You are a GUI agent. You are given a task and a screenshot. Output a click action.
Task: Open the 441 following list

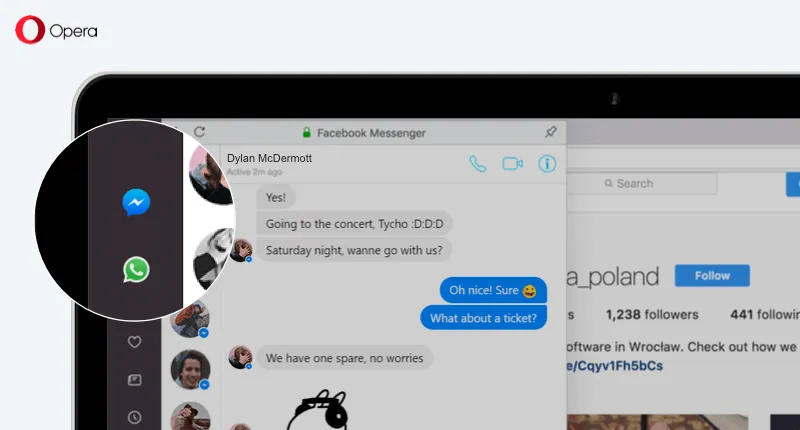[765, 315]
